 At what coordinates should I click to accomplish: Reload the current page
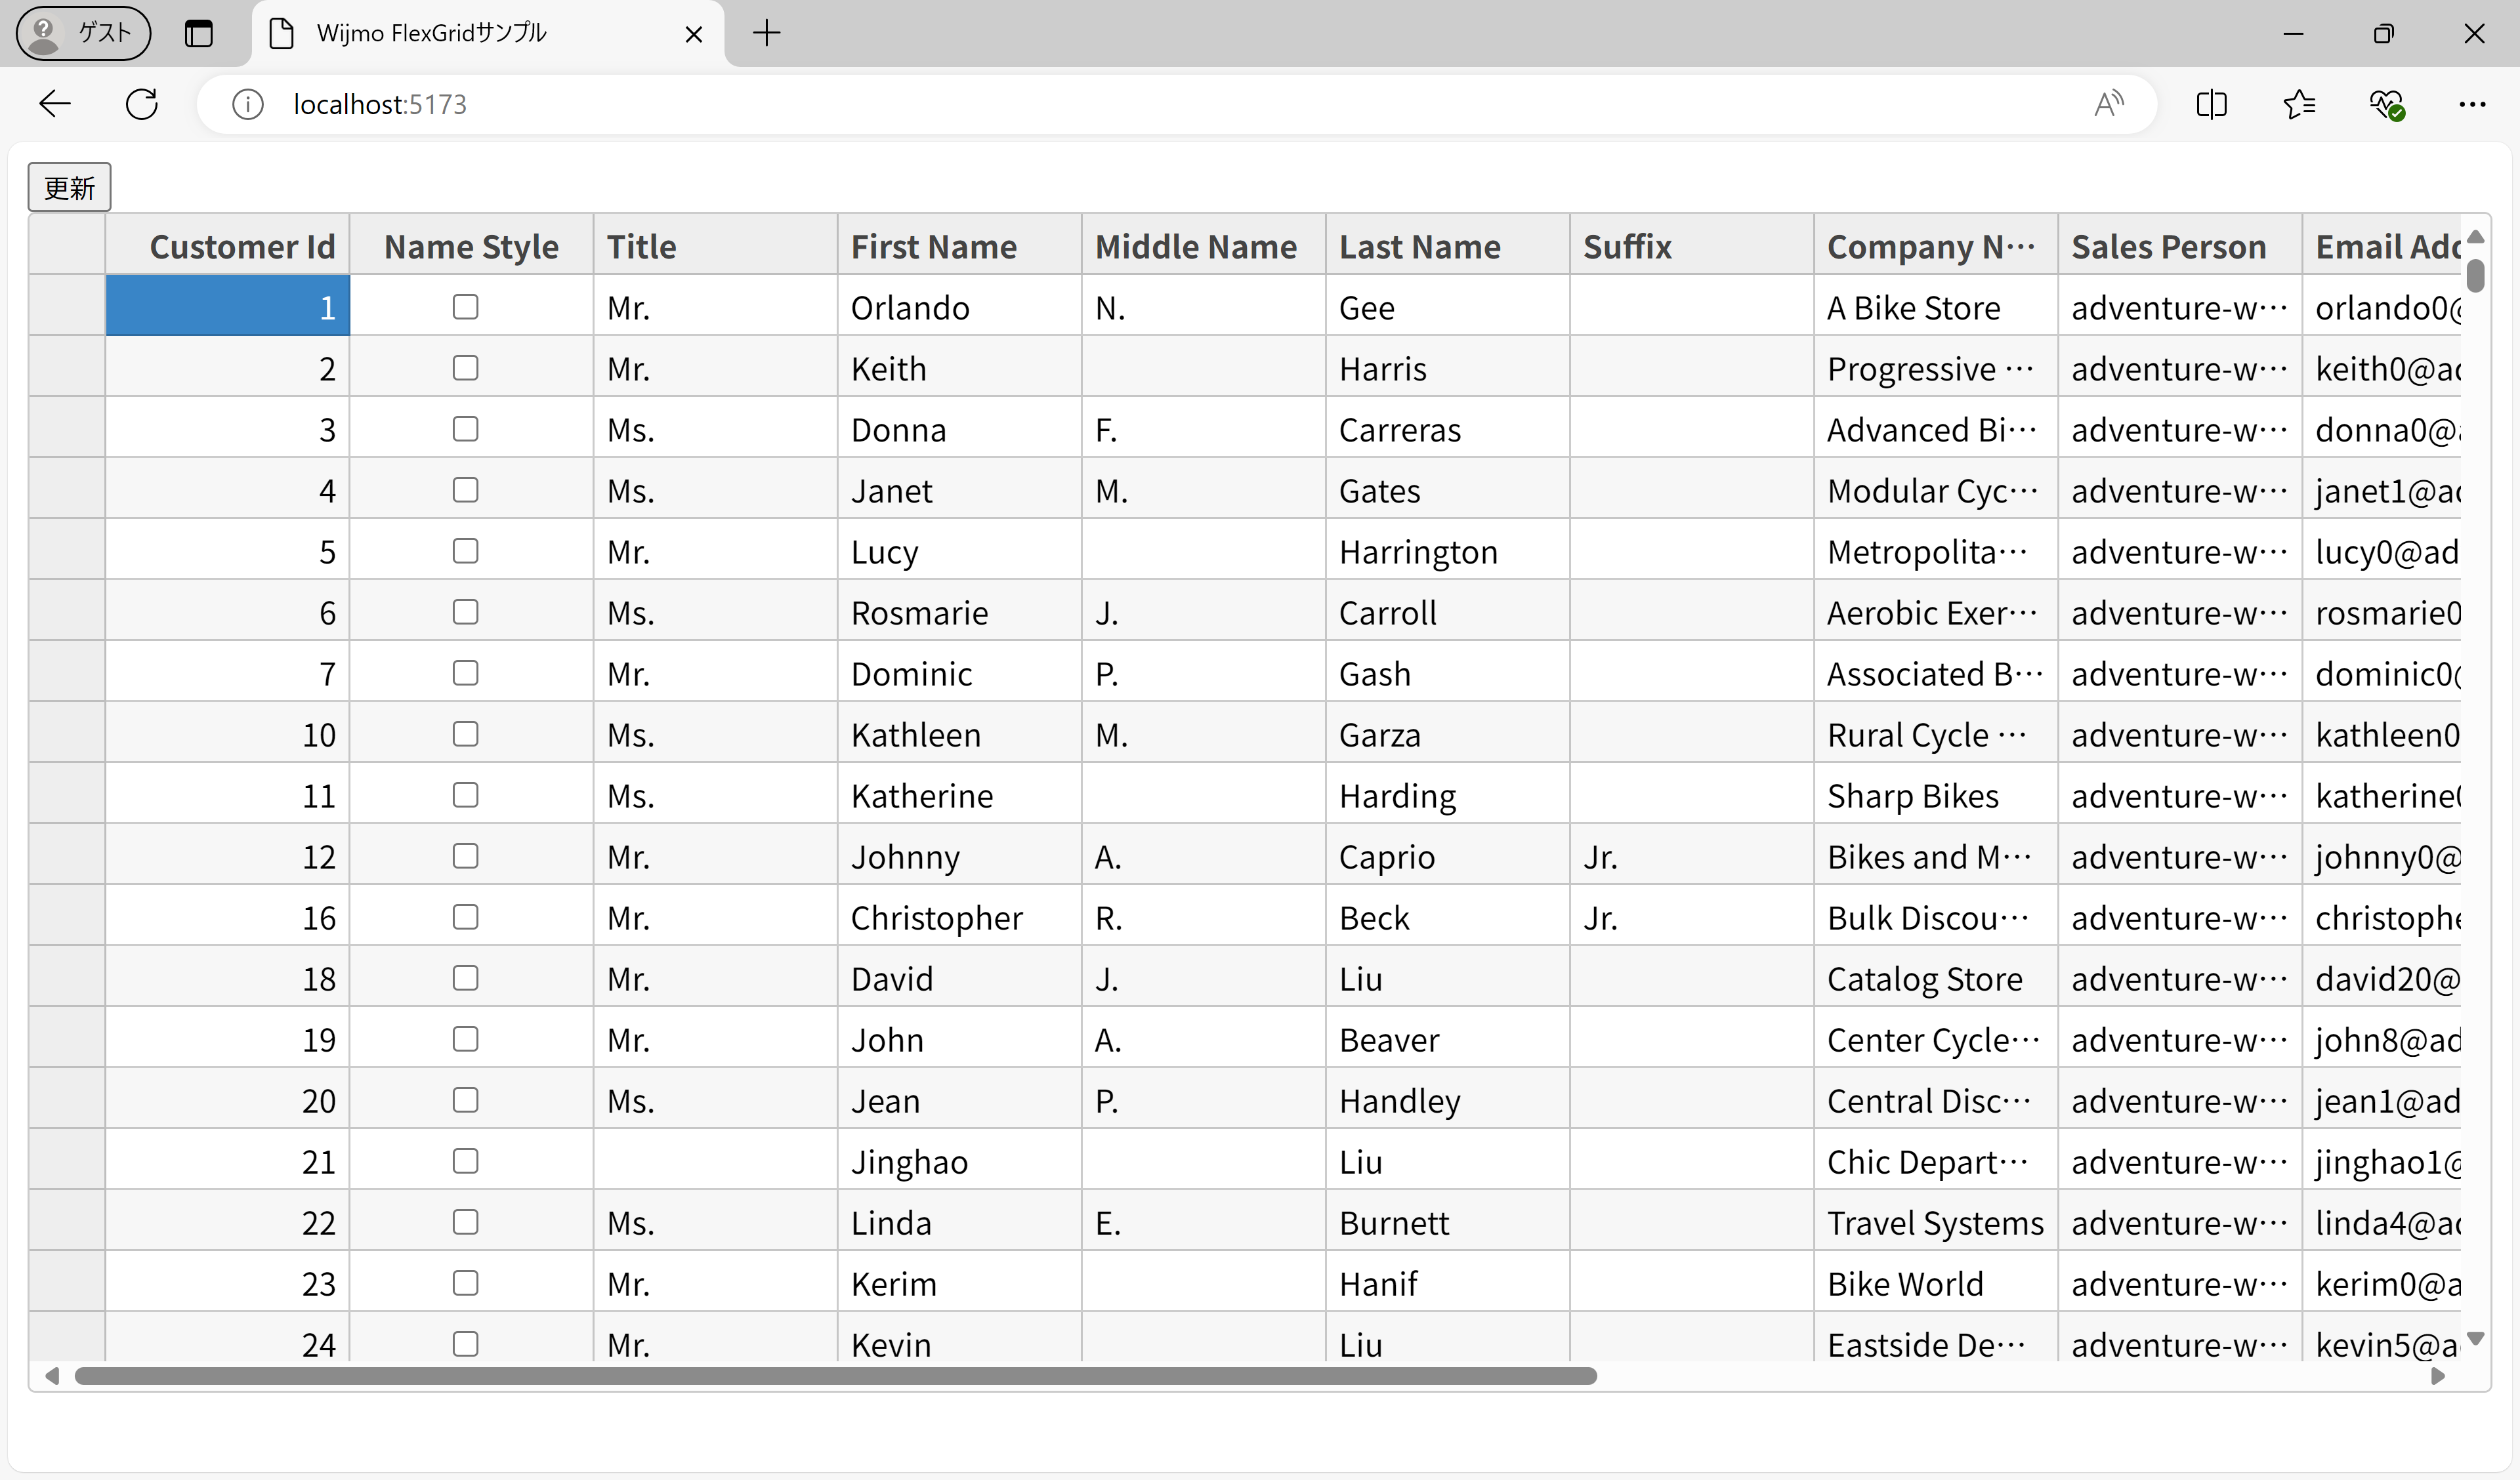pyautogui.click(x=142, y=104)
